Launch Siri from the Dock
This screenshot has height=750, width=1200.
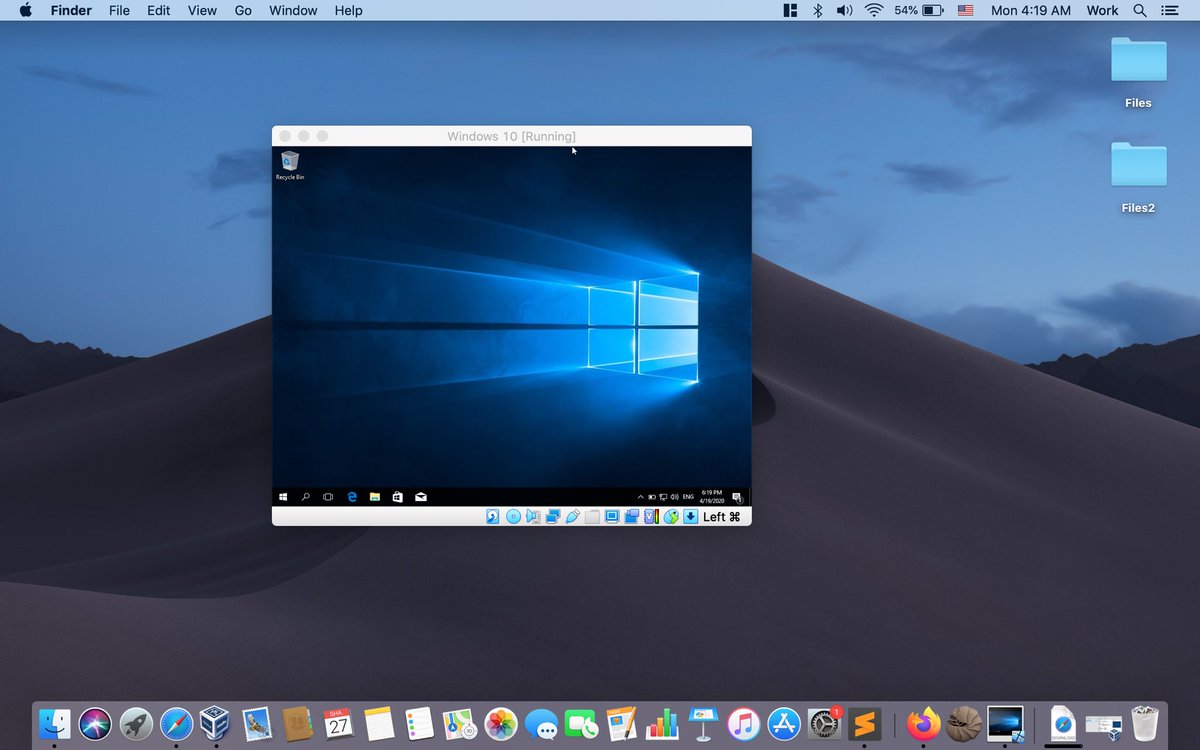click(x=95, y=723)
